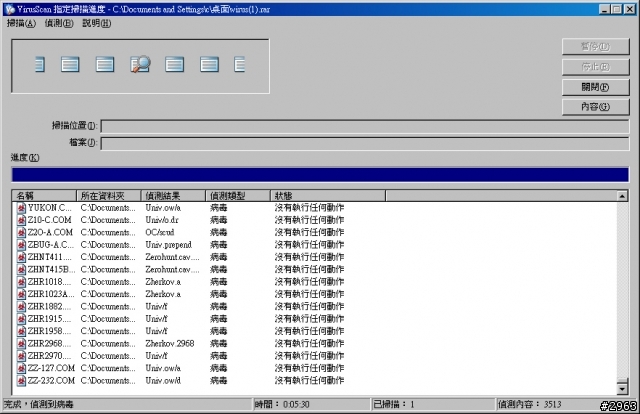Open the 掃描(A) menu
The height and width of the screenshot is (414, 640).
pos(21,23)
